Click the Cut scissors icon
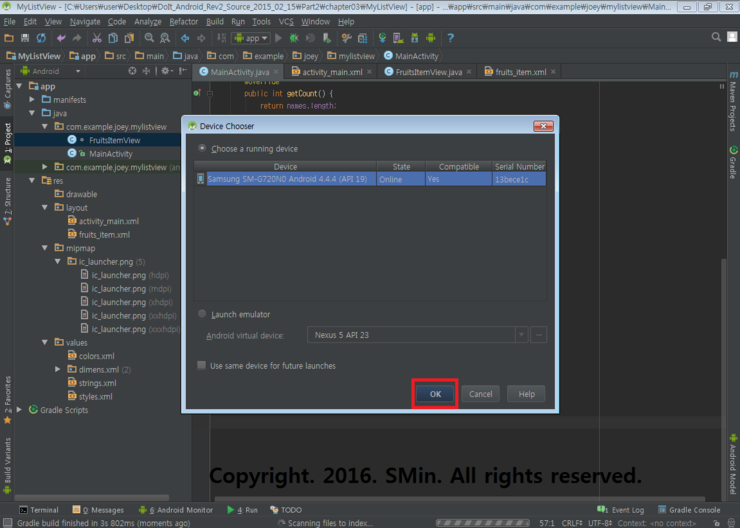 click(97, 38)
